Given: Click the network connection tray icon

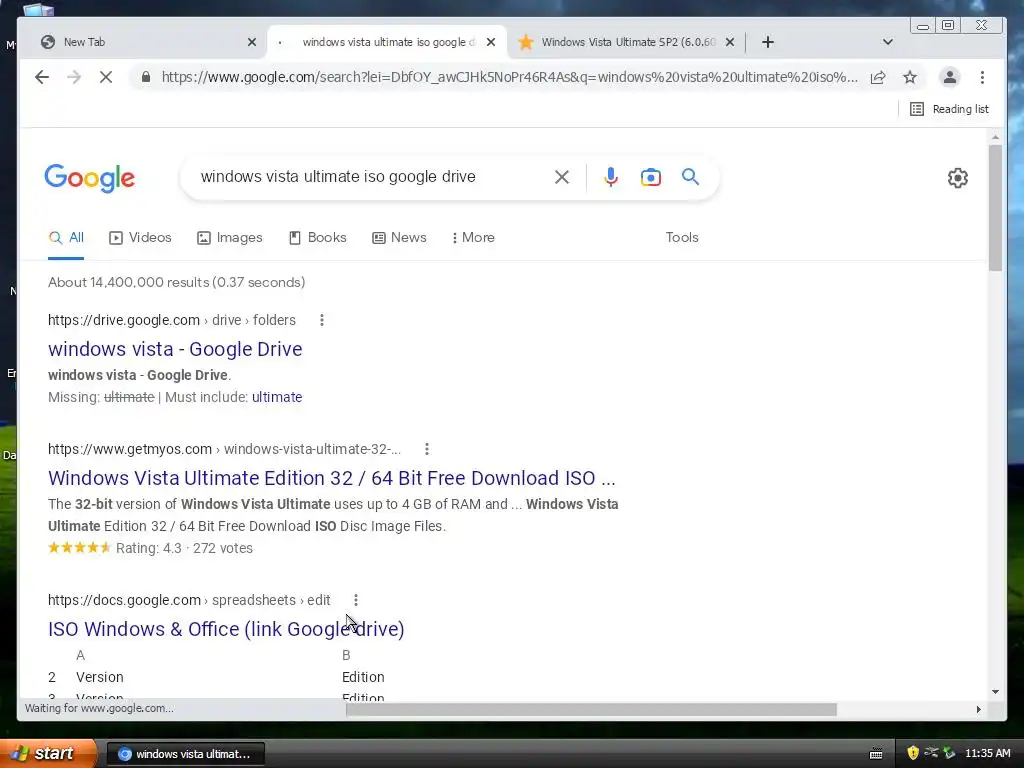Looking at the screenshot, I should (x=931, y=753).
